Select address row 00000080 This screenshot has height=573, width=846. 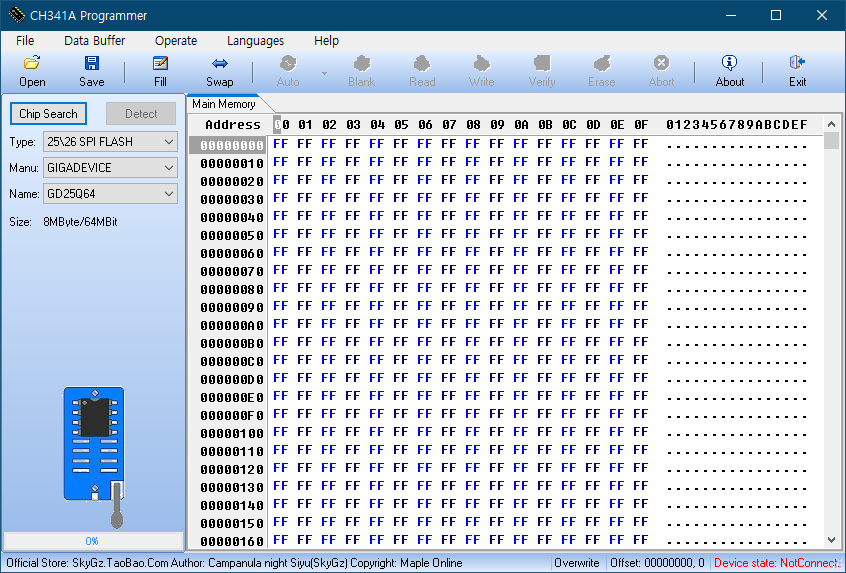point(231,290)
